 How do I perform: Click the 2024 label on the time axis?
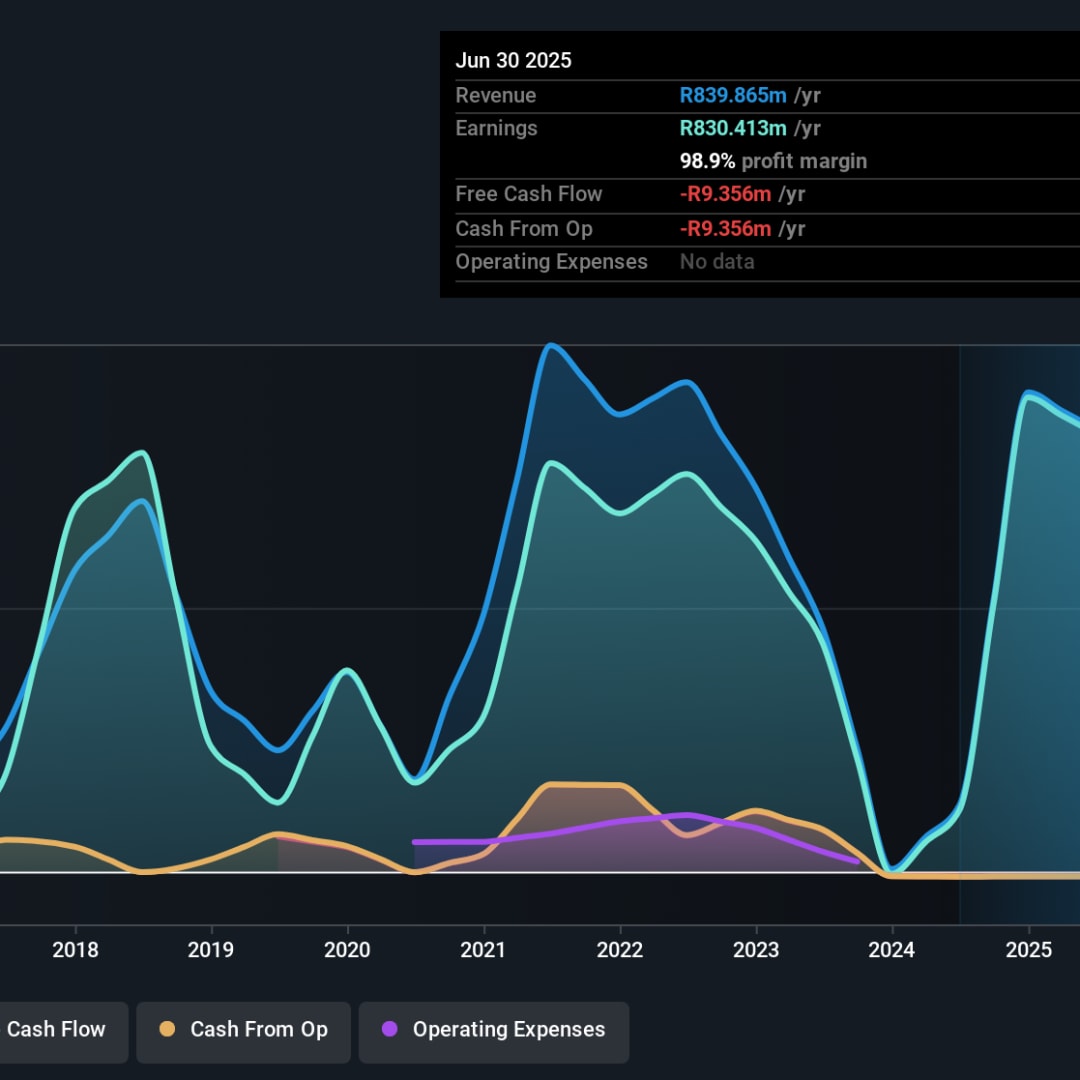click(x=891, y=950)
